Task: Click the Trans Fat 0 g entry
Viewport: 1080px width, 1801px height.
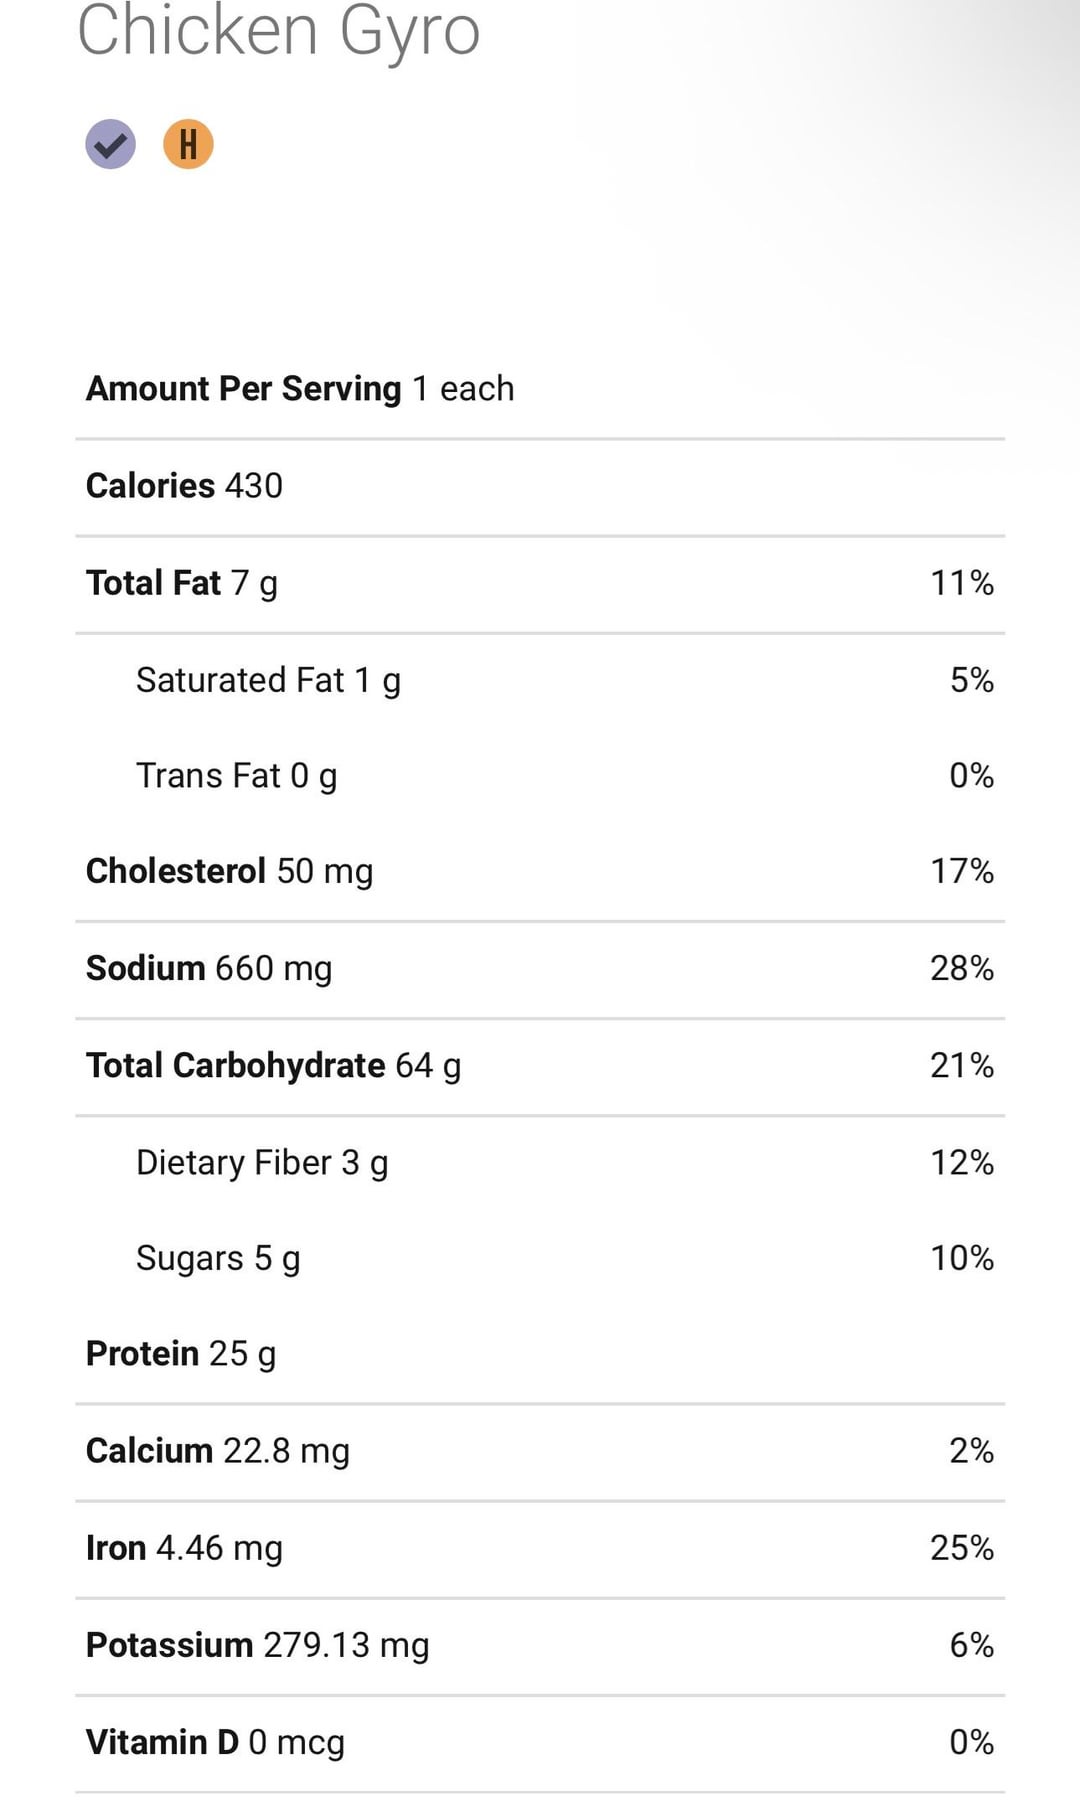Action: [x=236, y=776]
